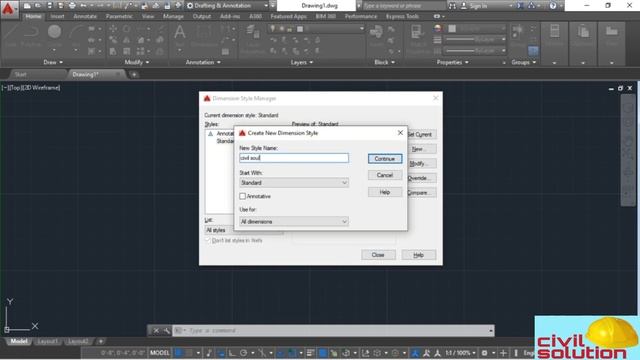
Task: Toggle Ortho mode in status bar
Action: pyautogui.click(x=232, y=353)
